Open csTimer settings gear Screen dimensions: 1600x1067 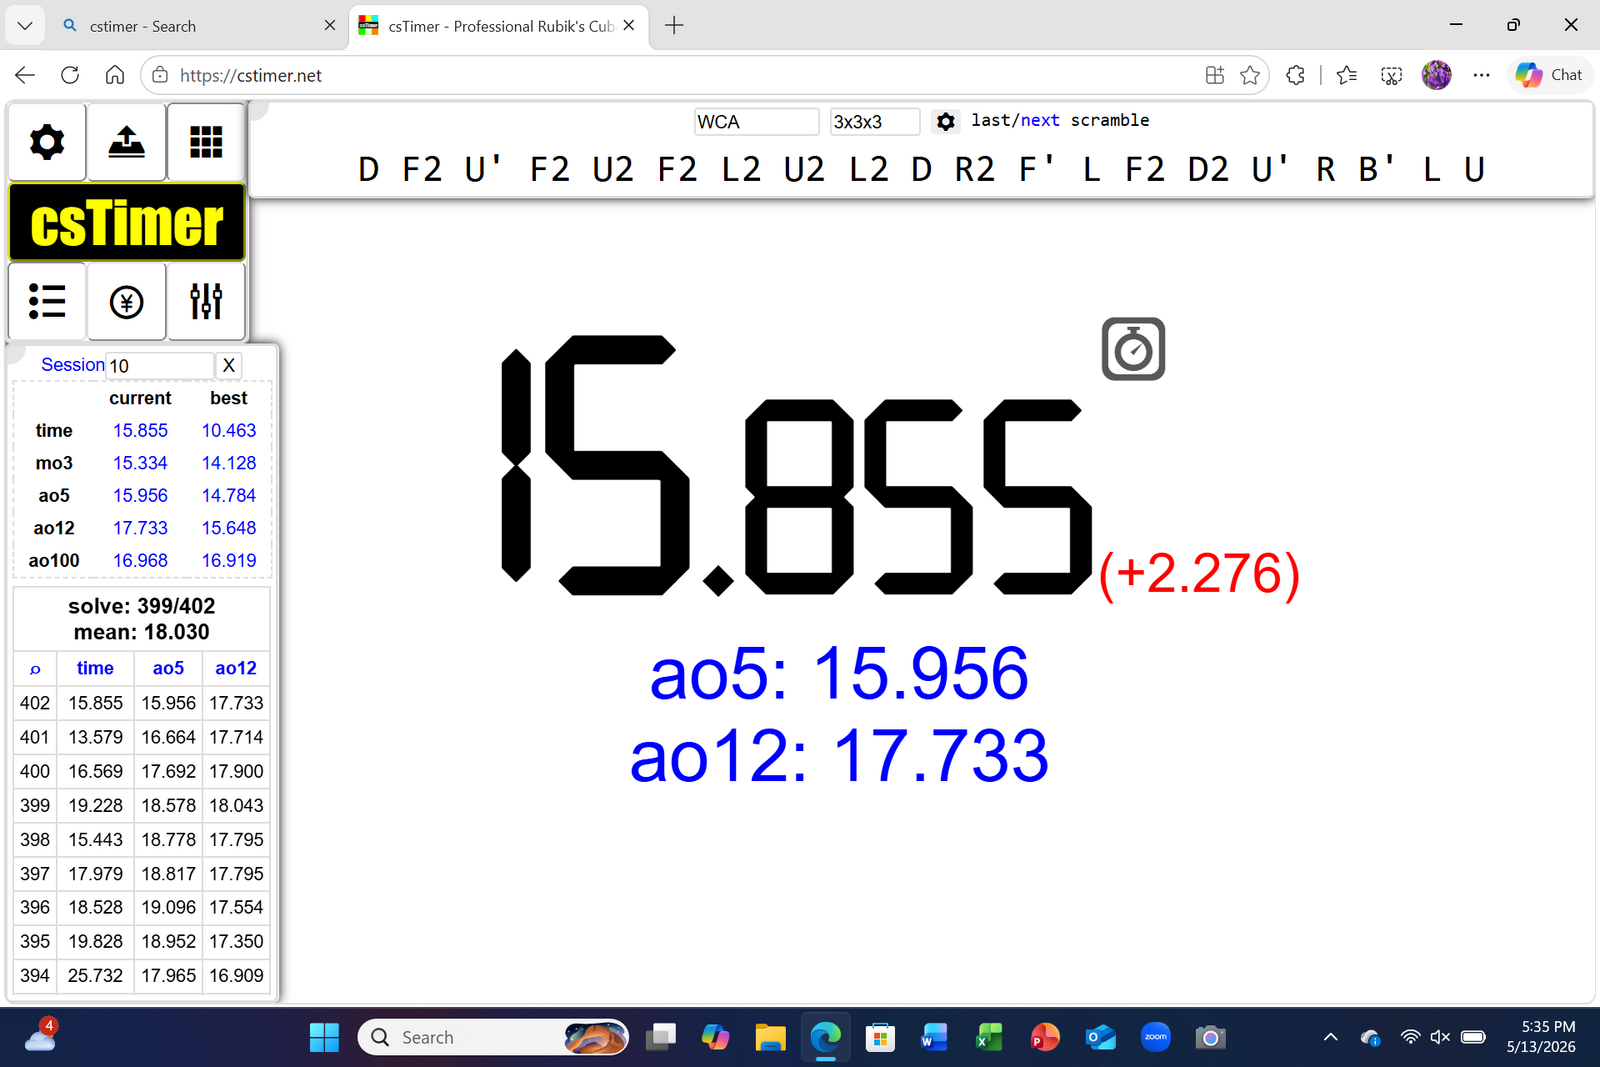coord(47,142)
